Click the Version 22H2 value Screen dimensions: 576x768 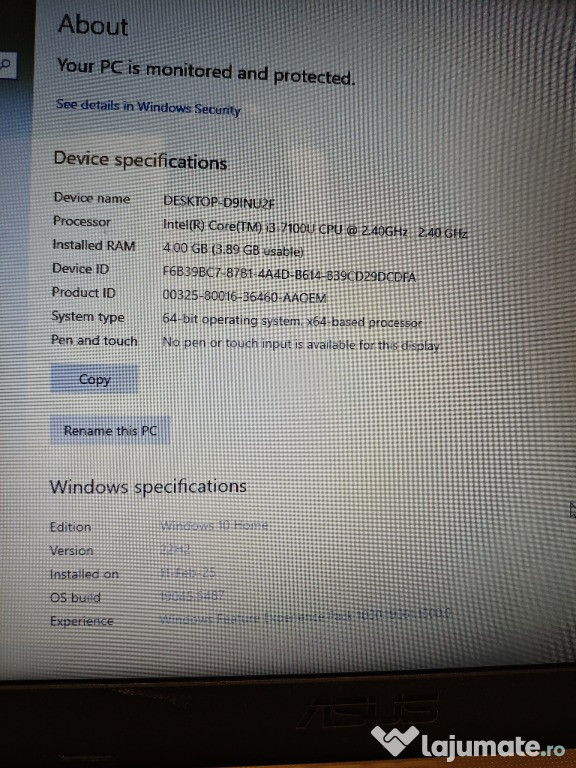click(175, 550)
